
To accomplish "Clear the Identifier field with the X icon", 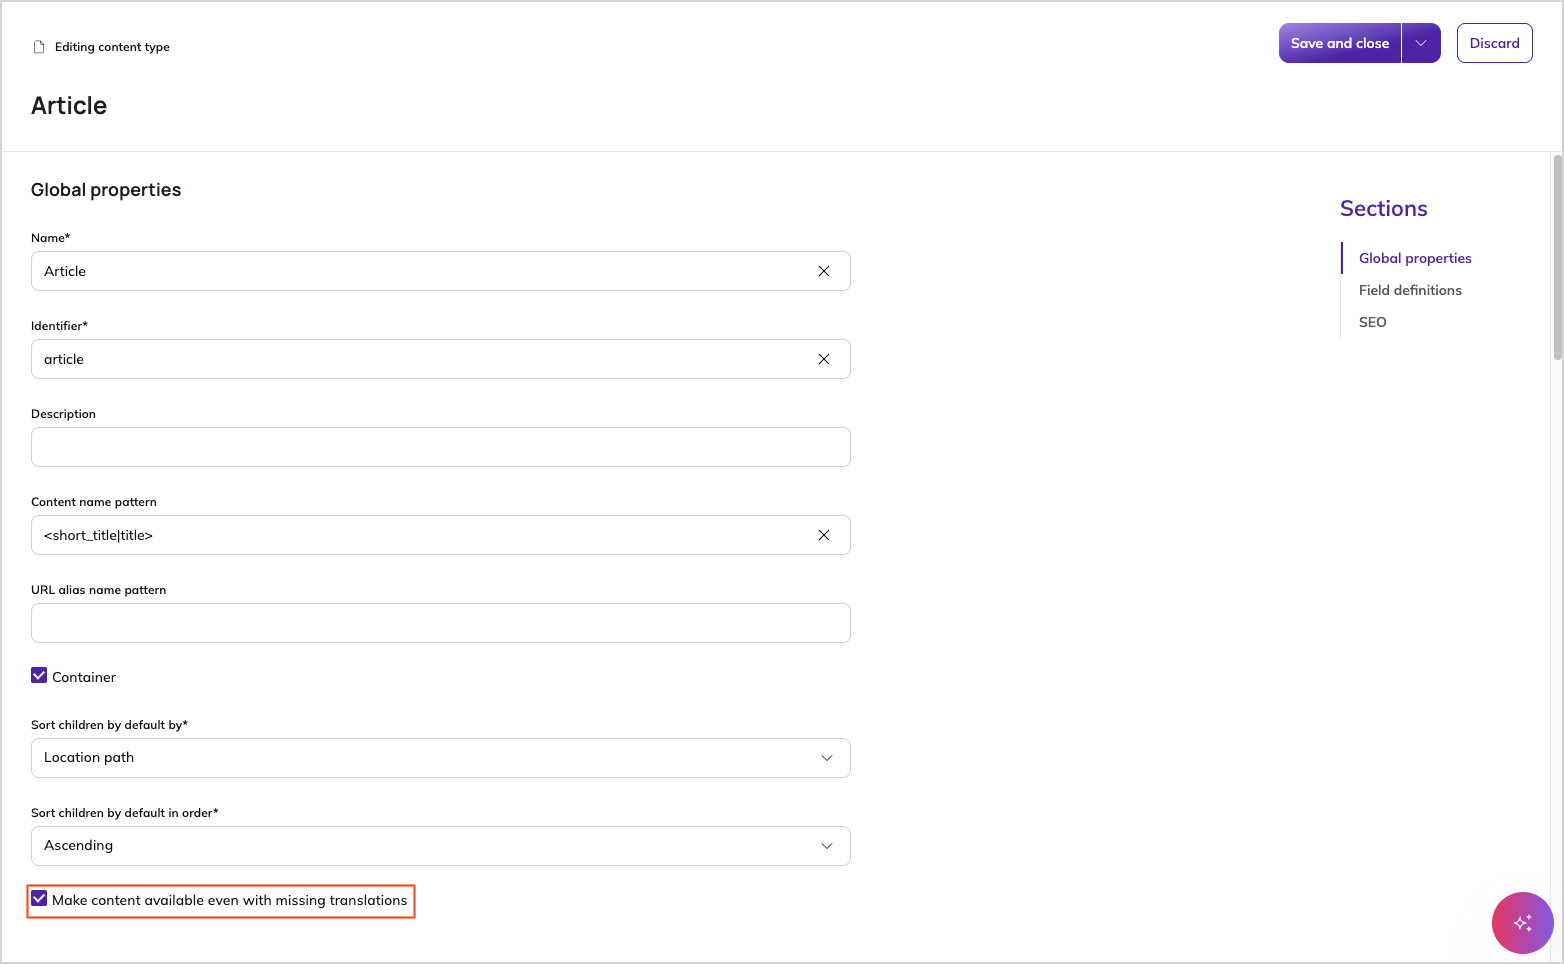I will pyautogui.click(x=824, y=359).
